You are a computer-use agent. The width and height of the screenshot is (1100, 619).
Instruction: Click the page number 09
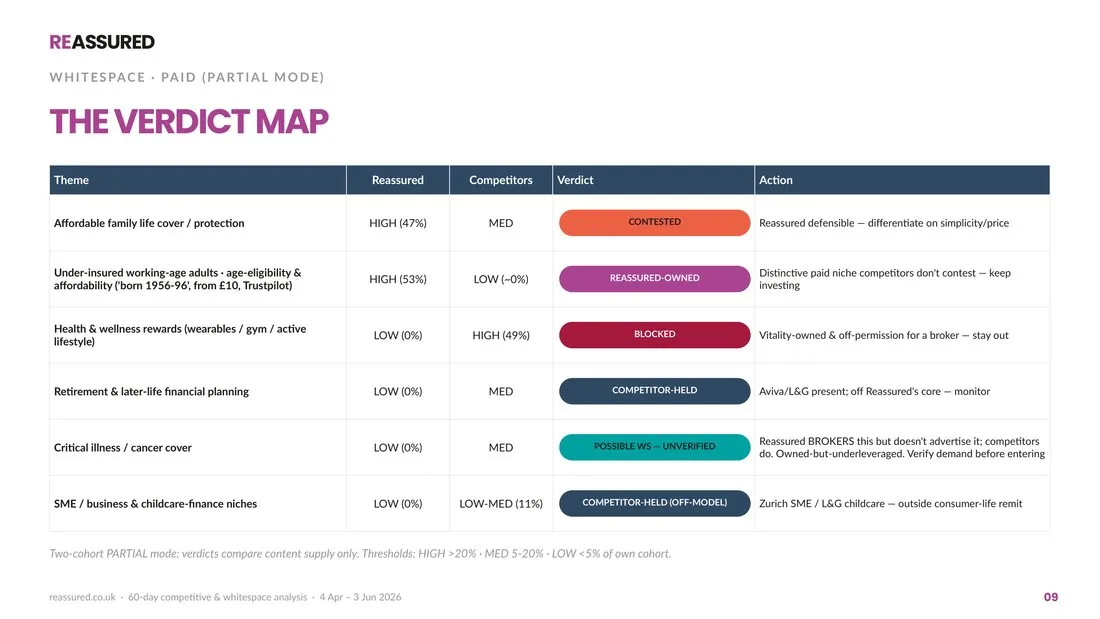pos(1051,597)
